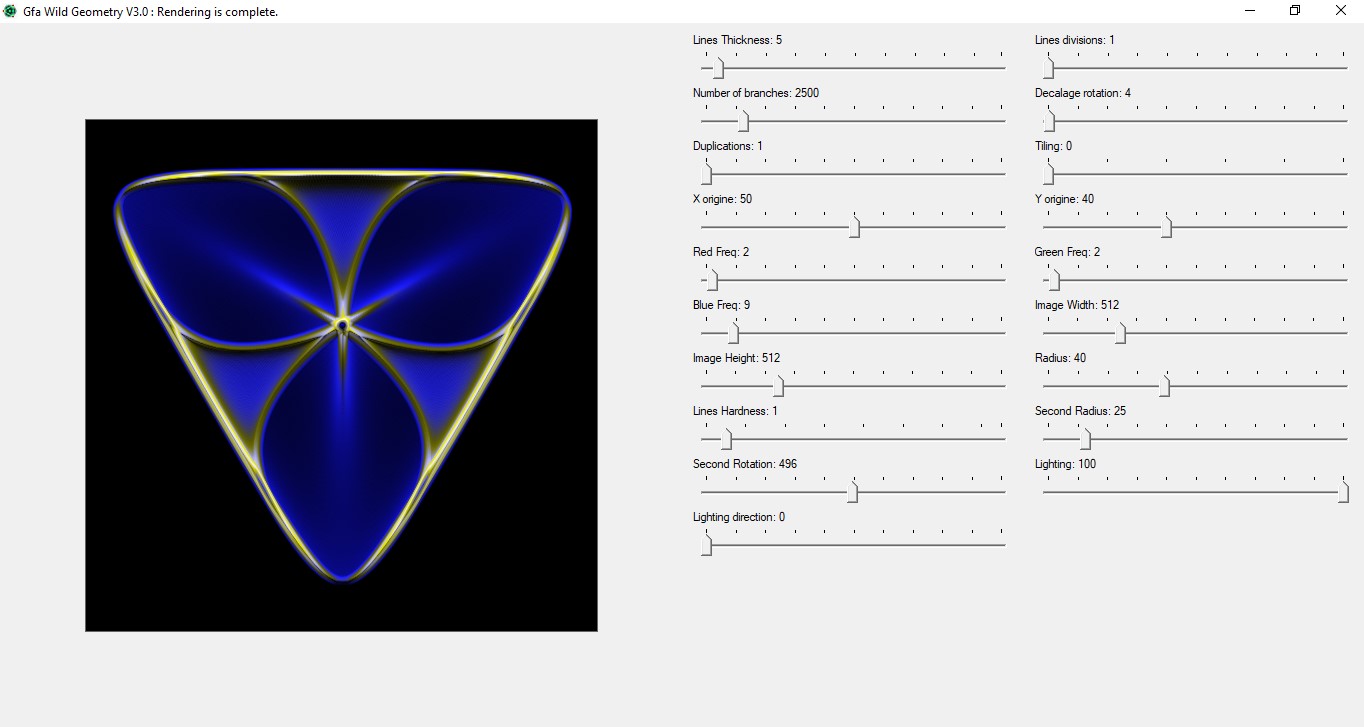
Task: Click the X origine slider handle
Action: (x=854, y=227)
